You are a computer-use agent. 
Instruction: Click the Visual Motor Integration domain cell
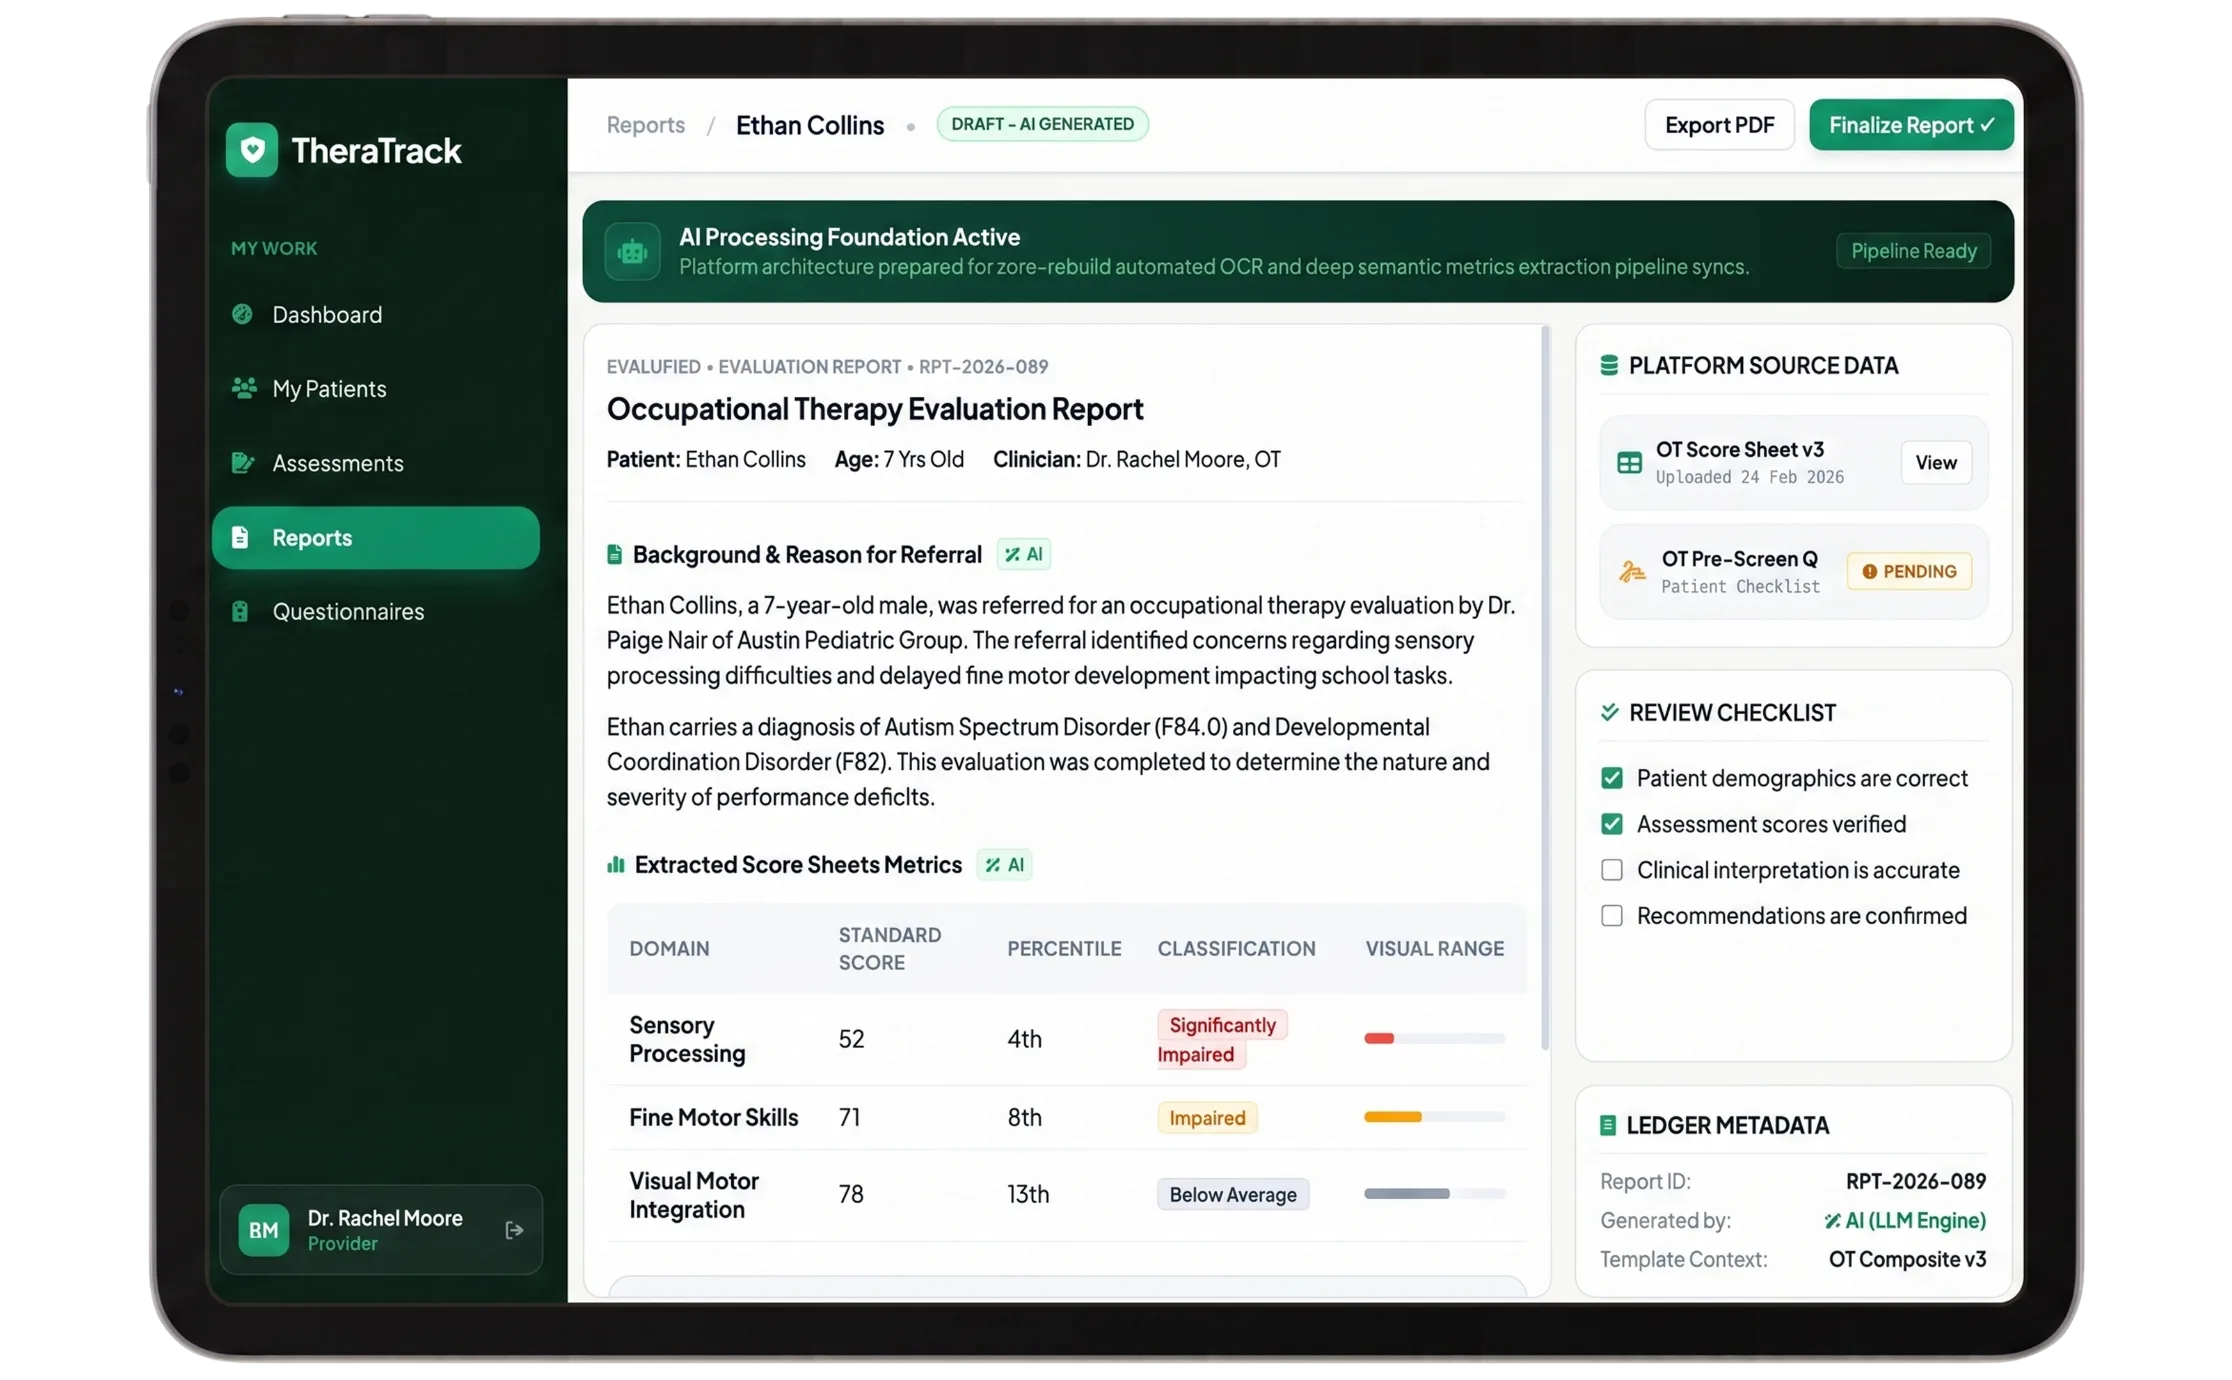(694, 1194)
